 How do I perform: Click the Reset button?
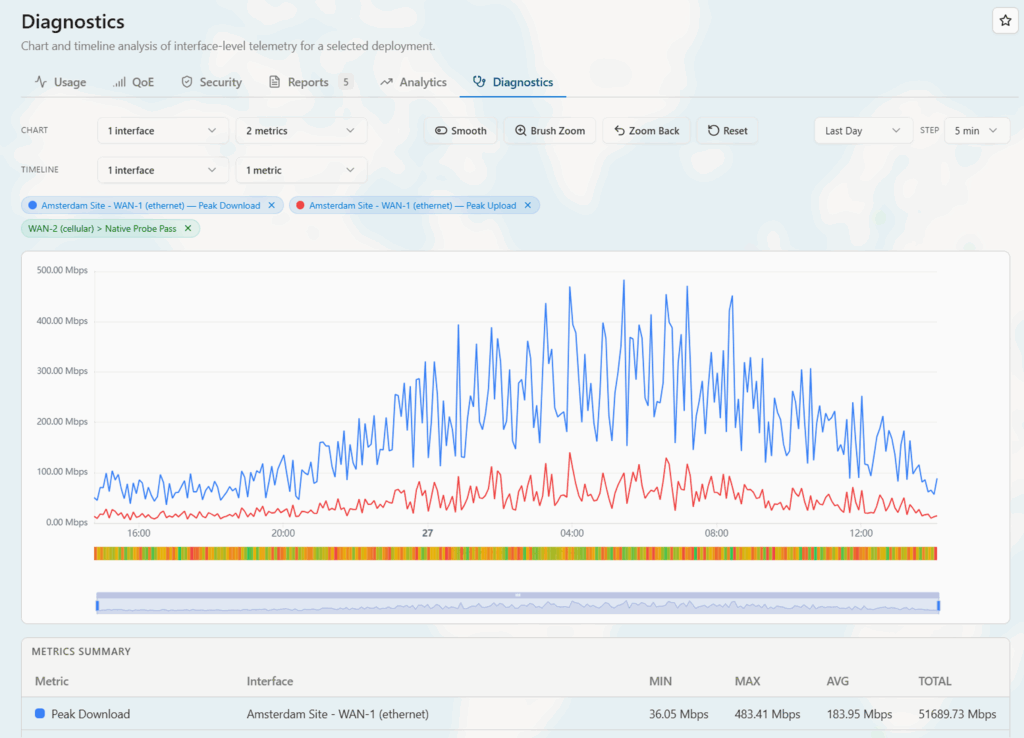pyautogui.click(x=727, y=131)
